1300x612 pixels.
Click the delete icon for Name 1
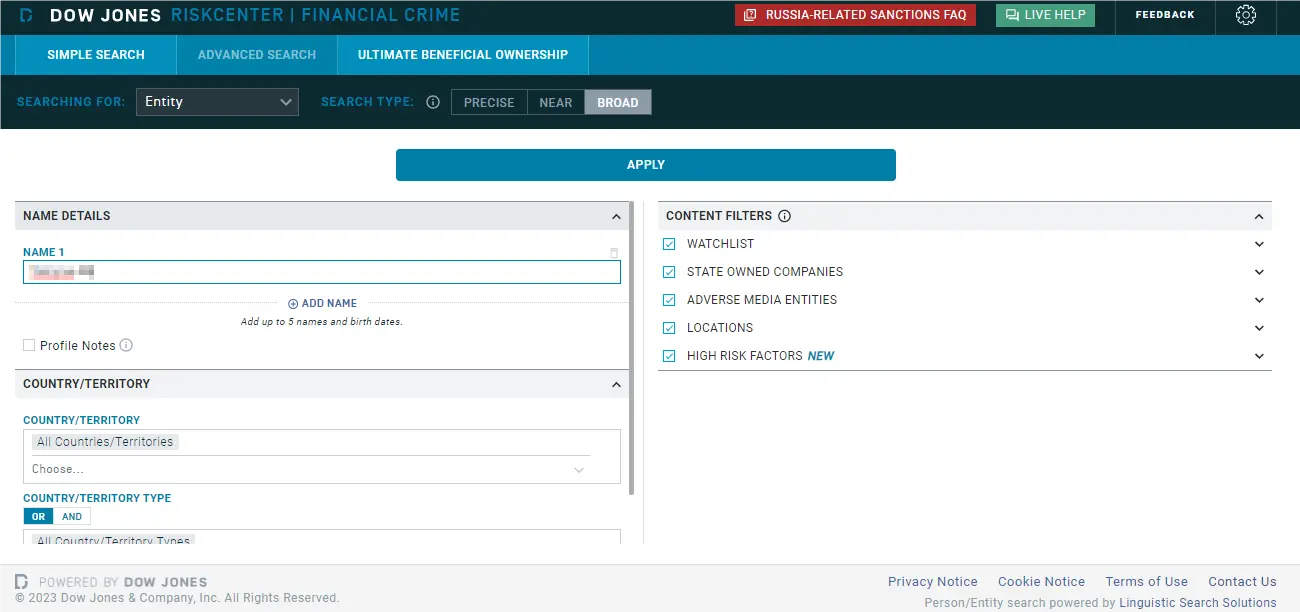point(614,253)
